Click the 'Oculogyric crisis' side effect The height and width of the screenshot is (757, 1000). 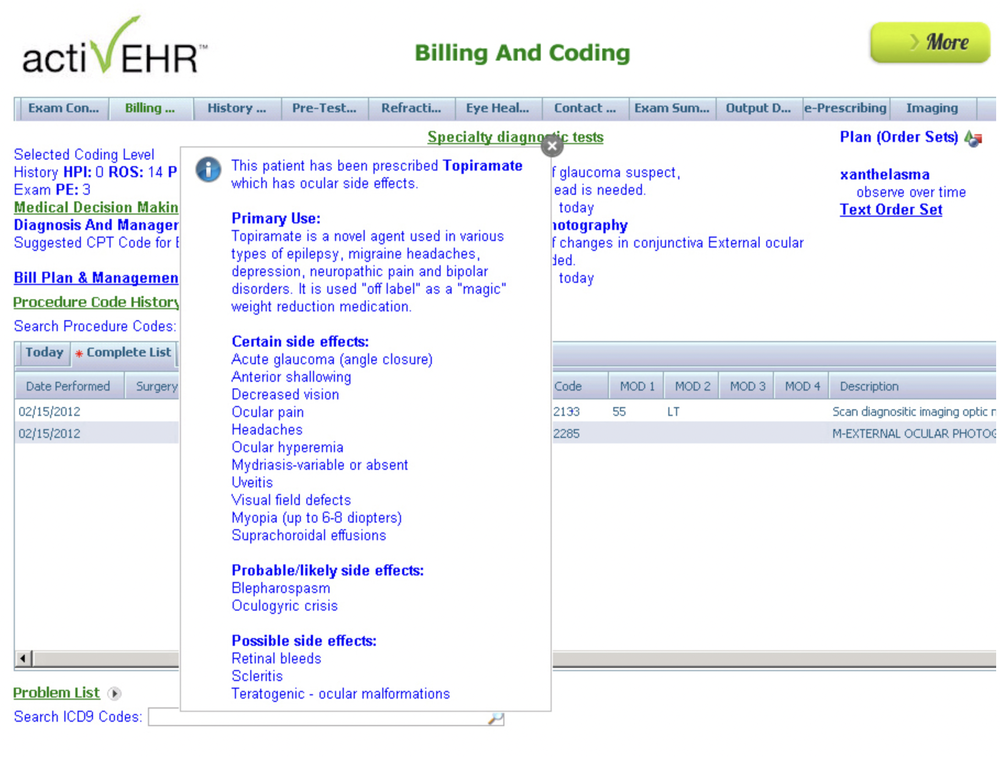(284, 606)
